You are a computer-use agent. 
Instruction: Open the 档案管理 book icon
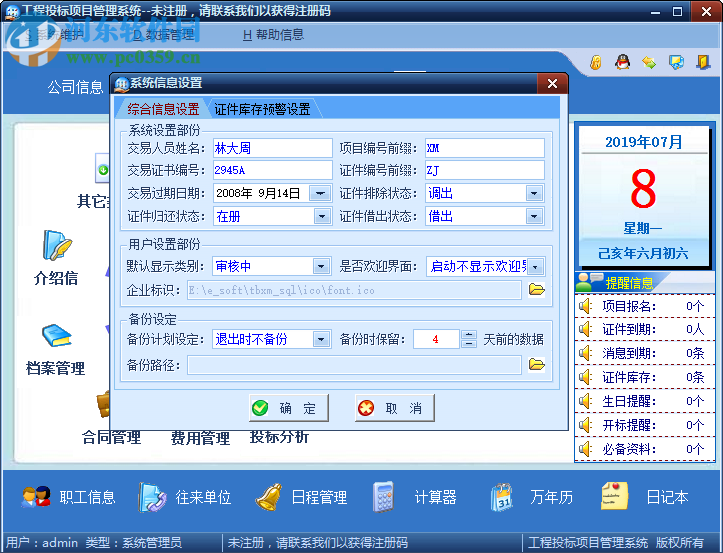(56, 335)
